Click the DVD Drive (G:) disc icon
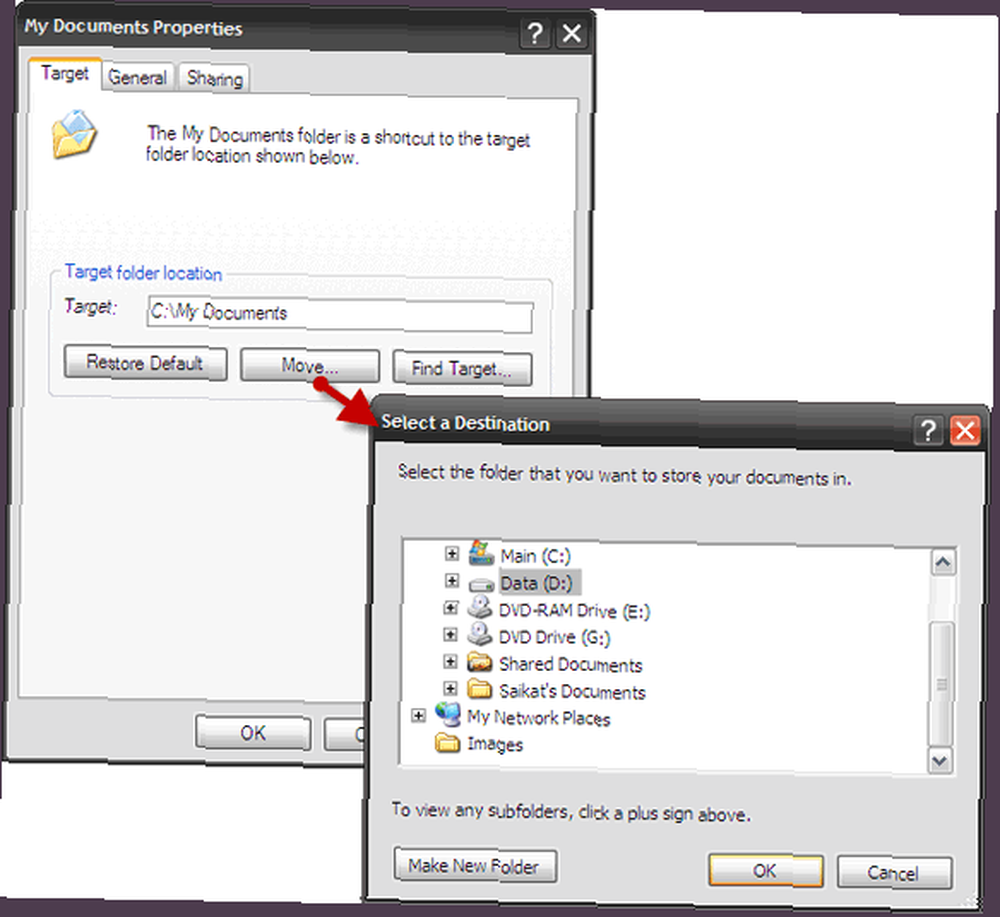Image resolution: width=1000 pixels, height=917 pixels. pos(480,634)
